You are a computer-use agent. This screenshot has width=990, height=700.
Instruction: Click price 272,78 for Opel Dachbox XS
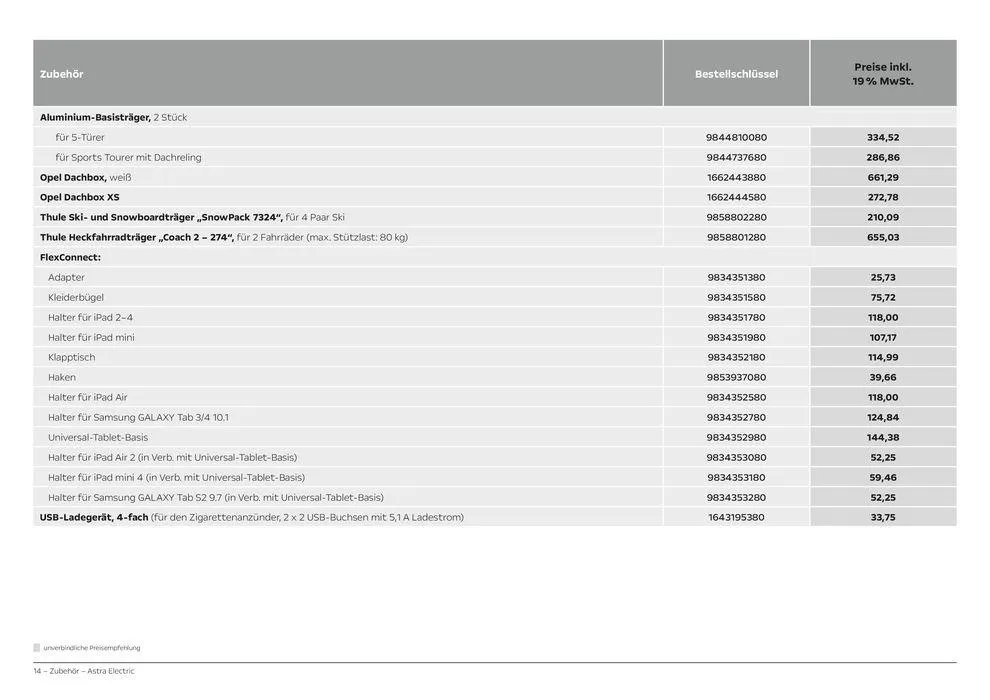(883, 197)
